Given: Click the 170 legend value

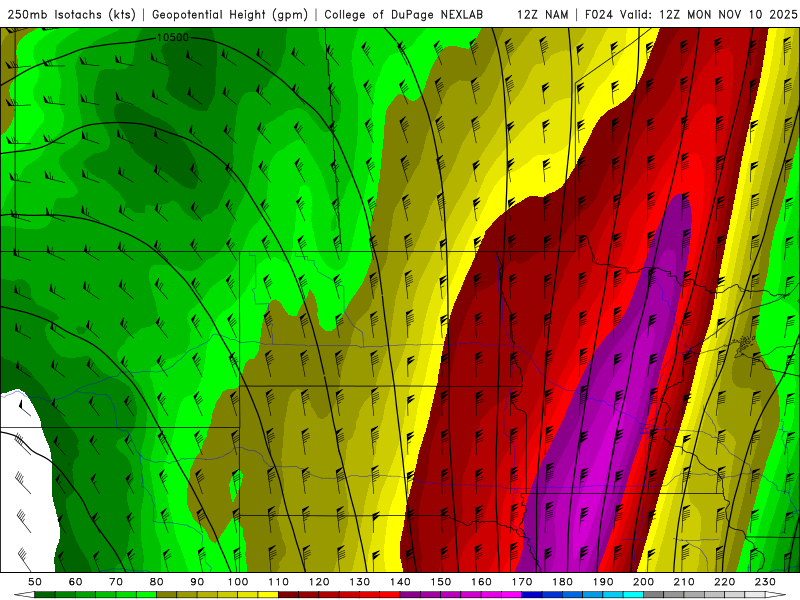Looking at the screenshot, I should (x=522, y=582).
